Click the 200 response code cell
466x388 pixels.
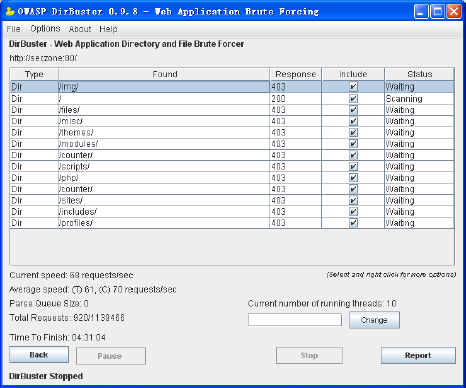pos(295,99)
